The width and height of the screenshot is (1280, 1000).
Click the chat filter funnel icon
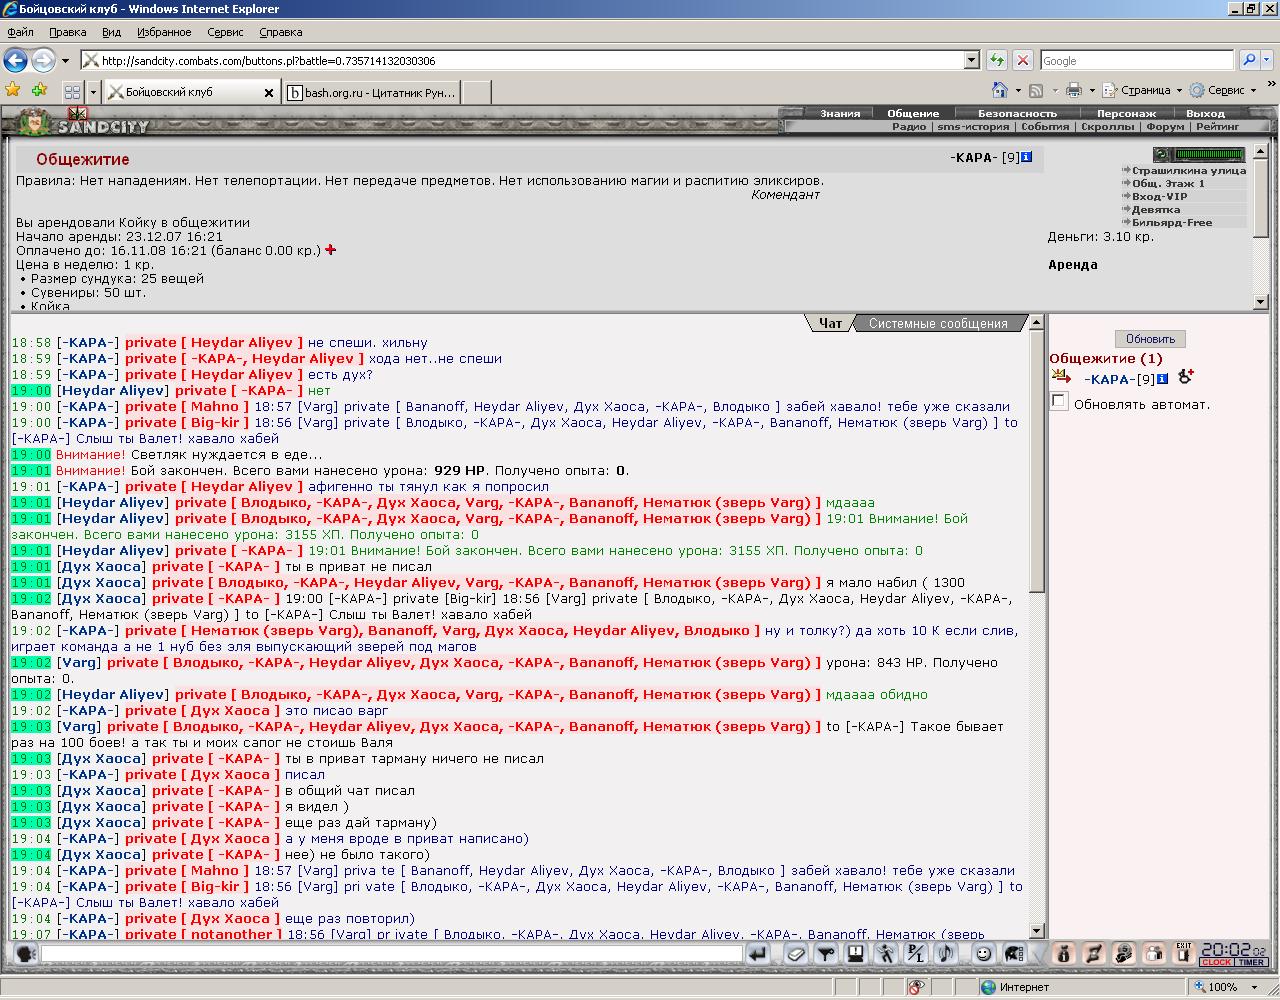(x=825, y=954)
